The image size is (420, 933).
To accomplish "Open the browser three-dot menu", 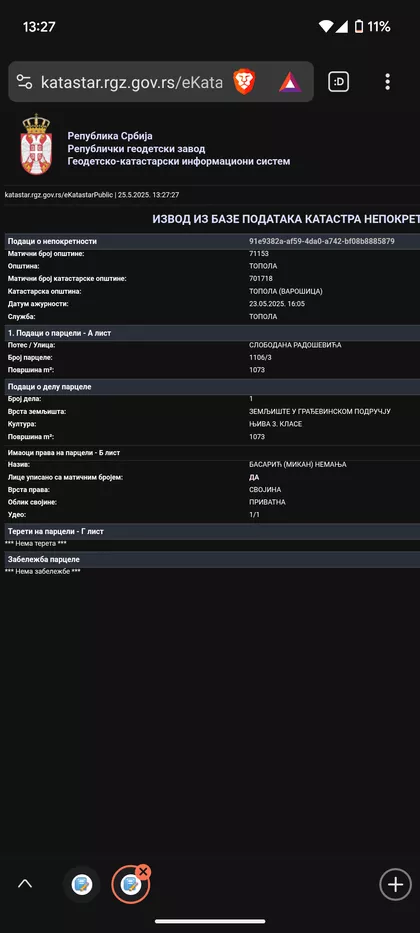I will pyautogui.click(x=387, y=82).
